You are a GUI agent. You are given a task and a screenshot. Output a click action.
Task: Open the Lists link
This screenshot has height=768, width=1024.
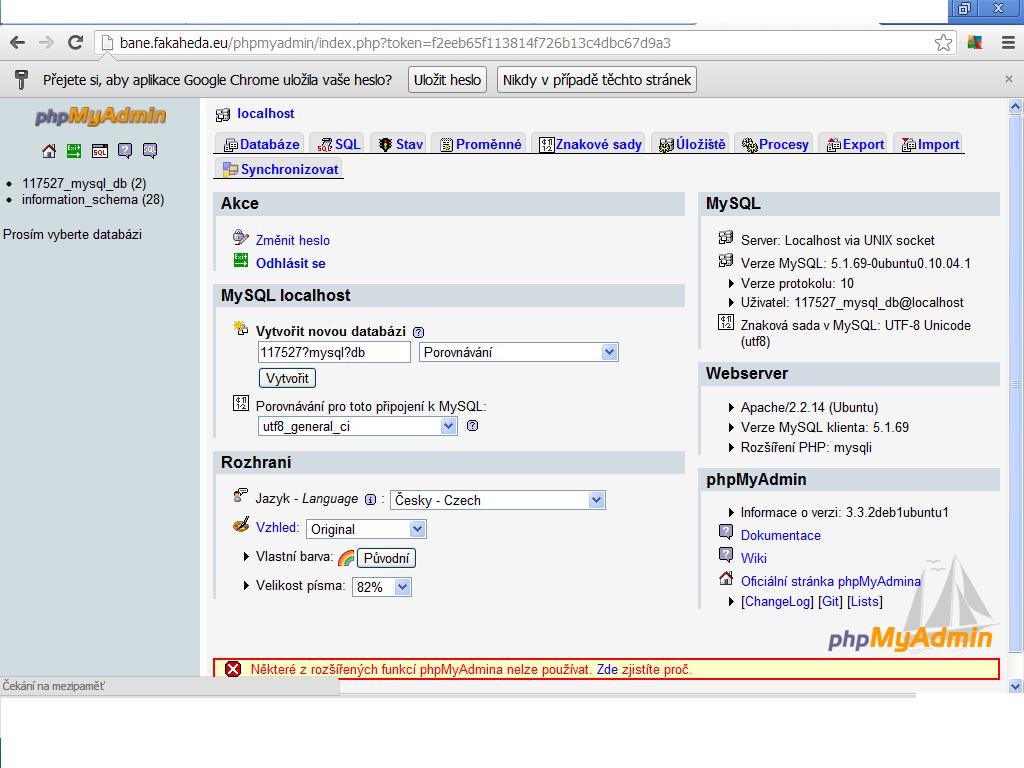865,601
